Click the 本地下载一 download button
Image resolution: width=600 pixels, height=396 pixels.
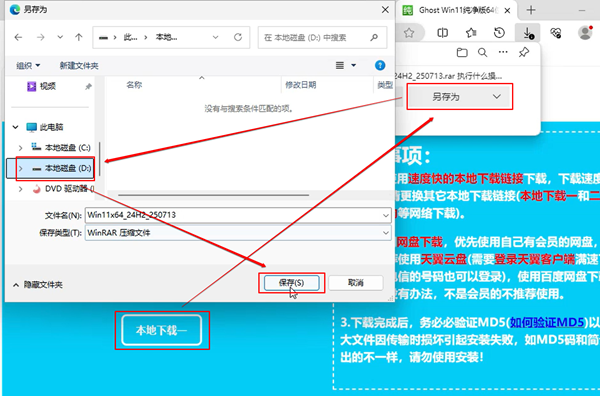coord(162,330)
